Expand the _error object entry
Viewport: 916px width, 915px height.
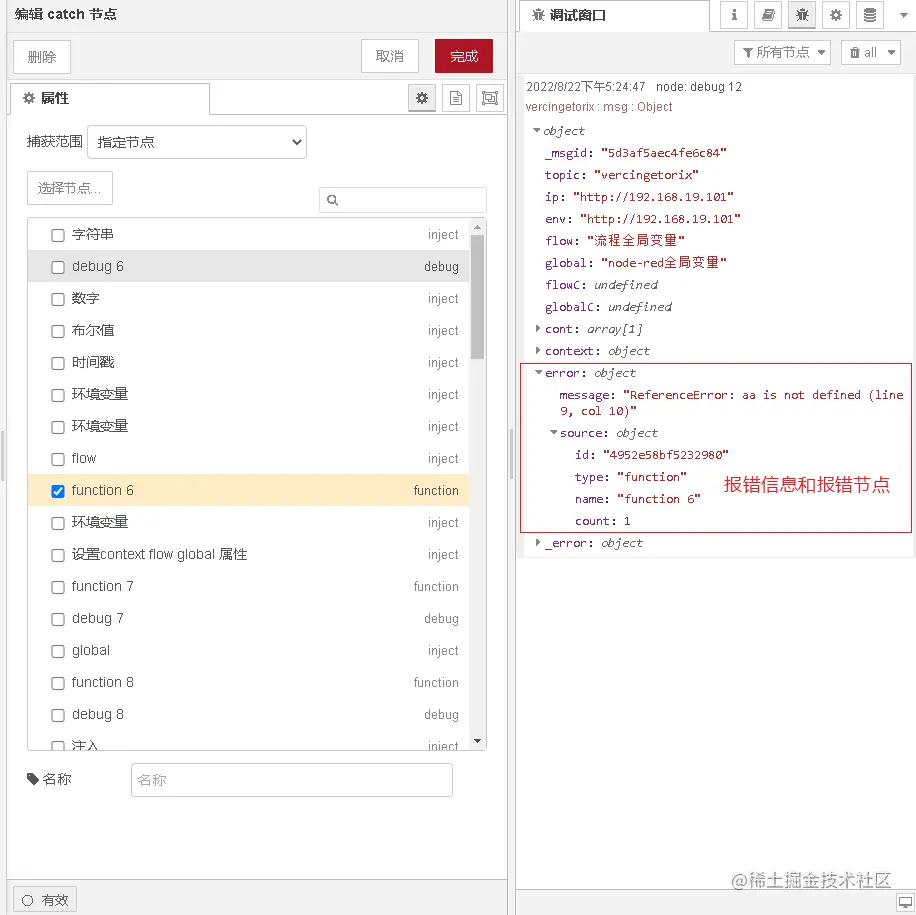(x=537, y=543)
